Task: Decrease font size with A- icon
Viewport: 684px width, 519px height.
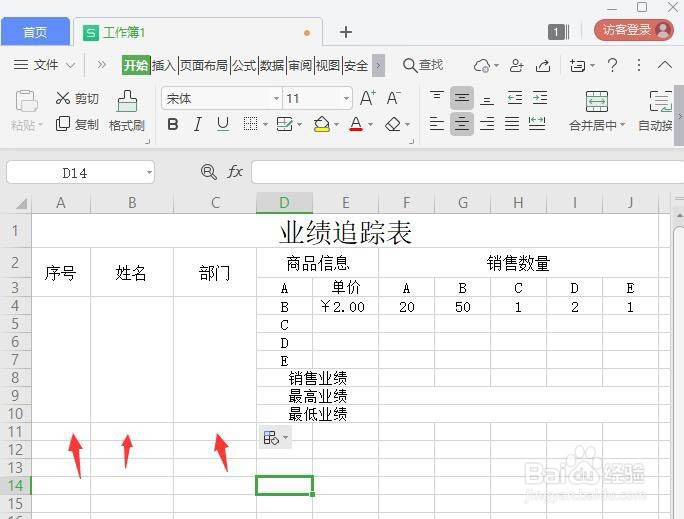Action: tap(394, 98)
